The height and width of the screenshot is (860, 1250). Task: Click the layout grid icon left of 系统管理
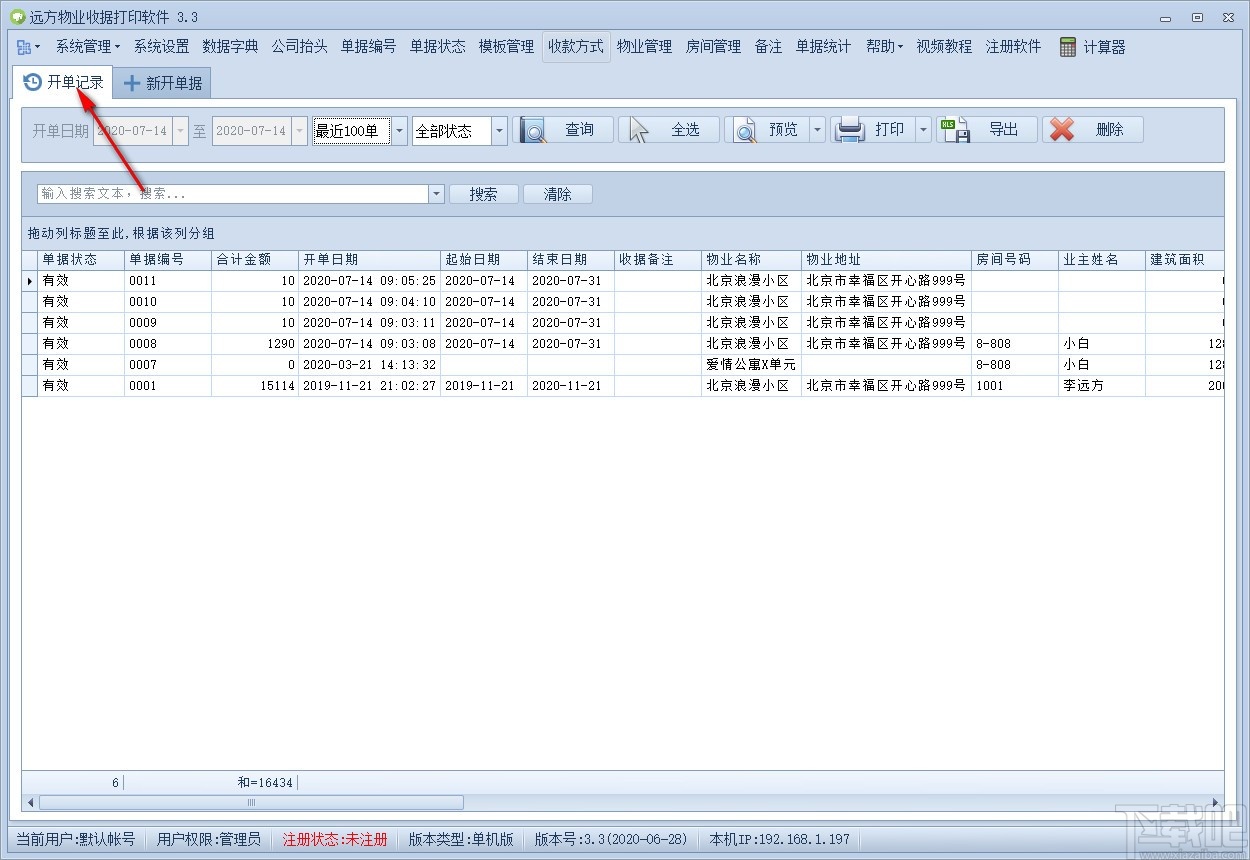click(x=24, y=46)
